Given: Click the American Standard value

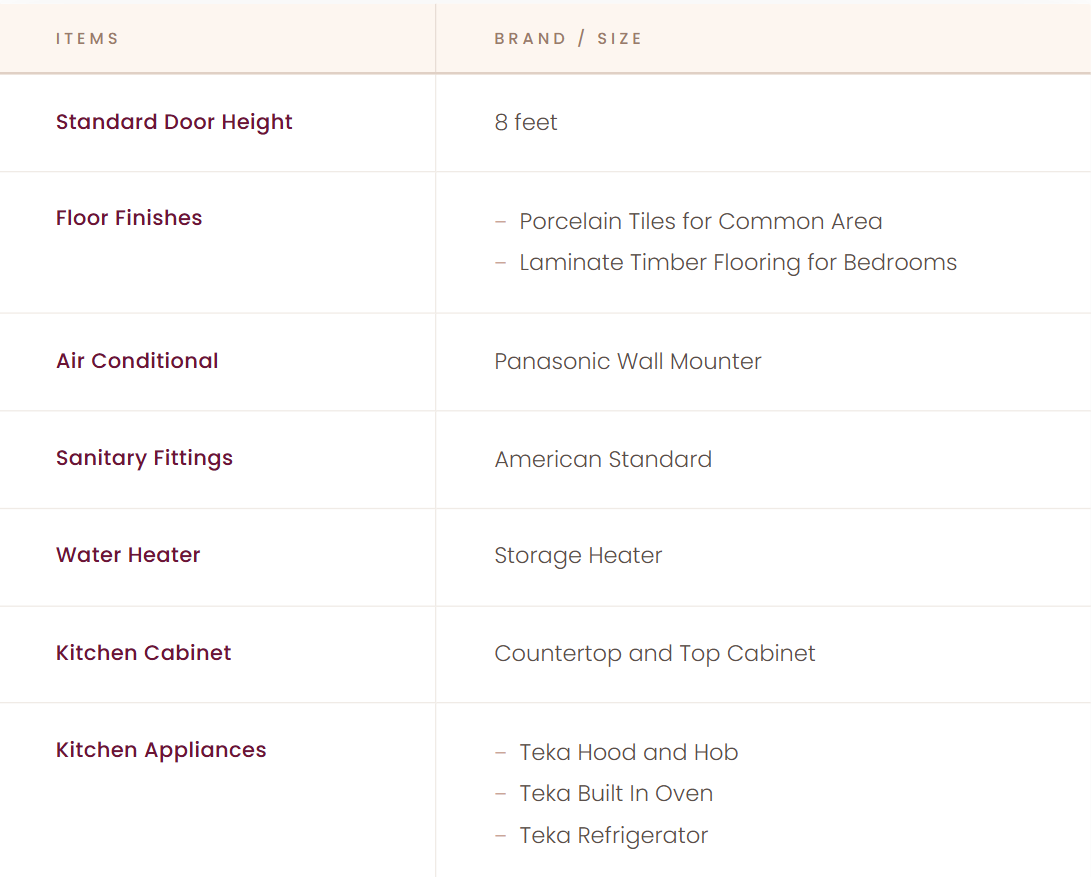Looking at the screenshot, I should pos(603,460).
